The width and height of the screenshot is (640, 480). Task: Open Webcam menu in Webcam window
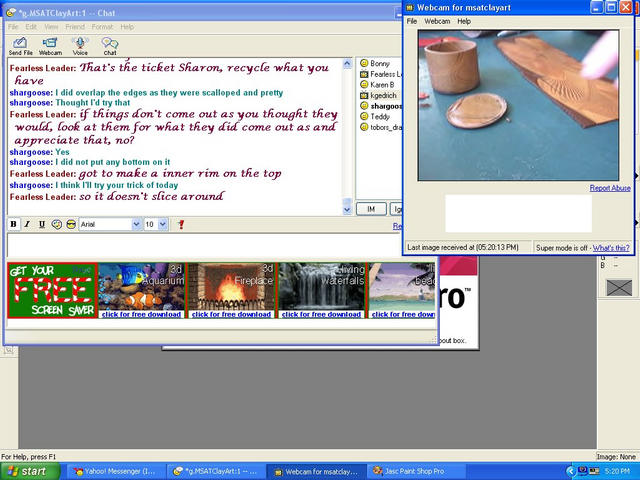pos(437,21)
